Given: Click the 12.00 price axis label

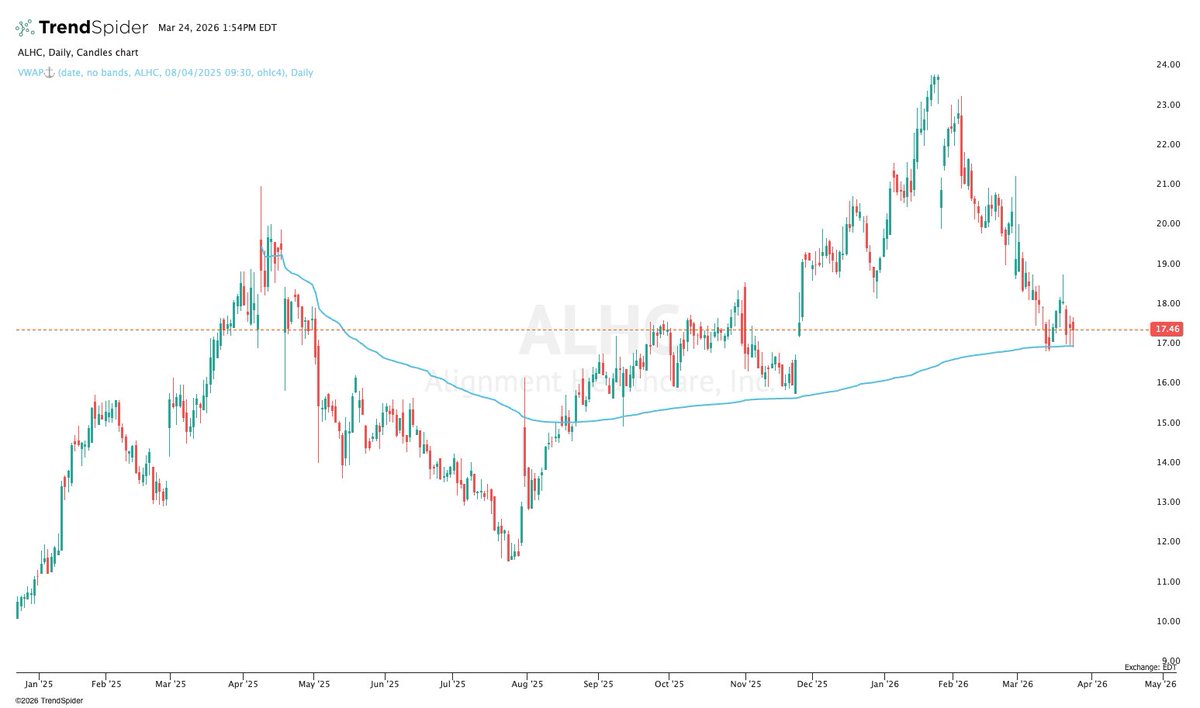Looking at the screenshot, I should [x=1168, y=542].
